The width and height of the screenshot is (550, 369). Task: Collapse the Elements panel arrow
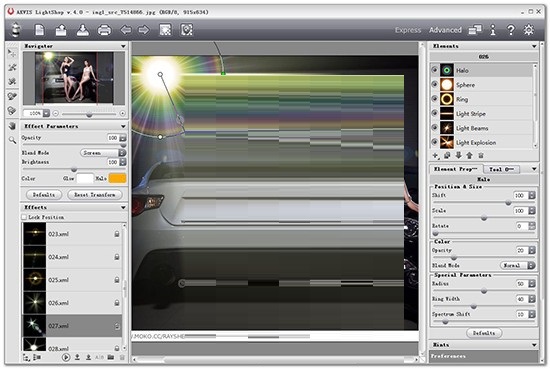[534, 46]
